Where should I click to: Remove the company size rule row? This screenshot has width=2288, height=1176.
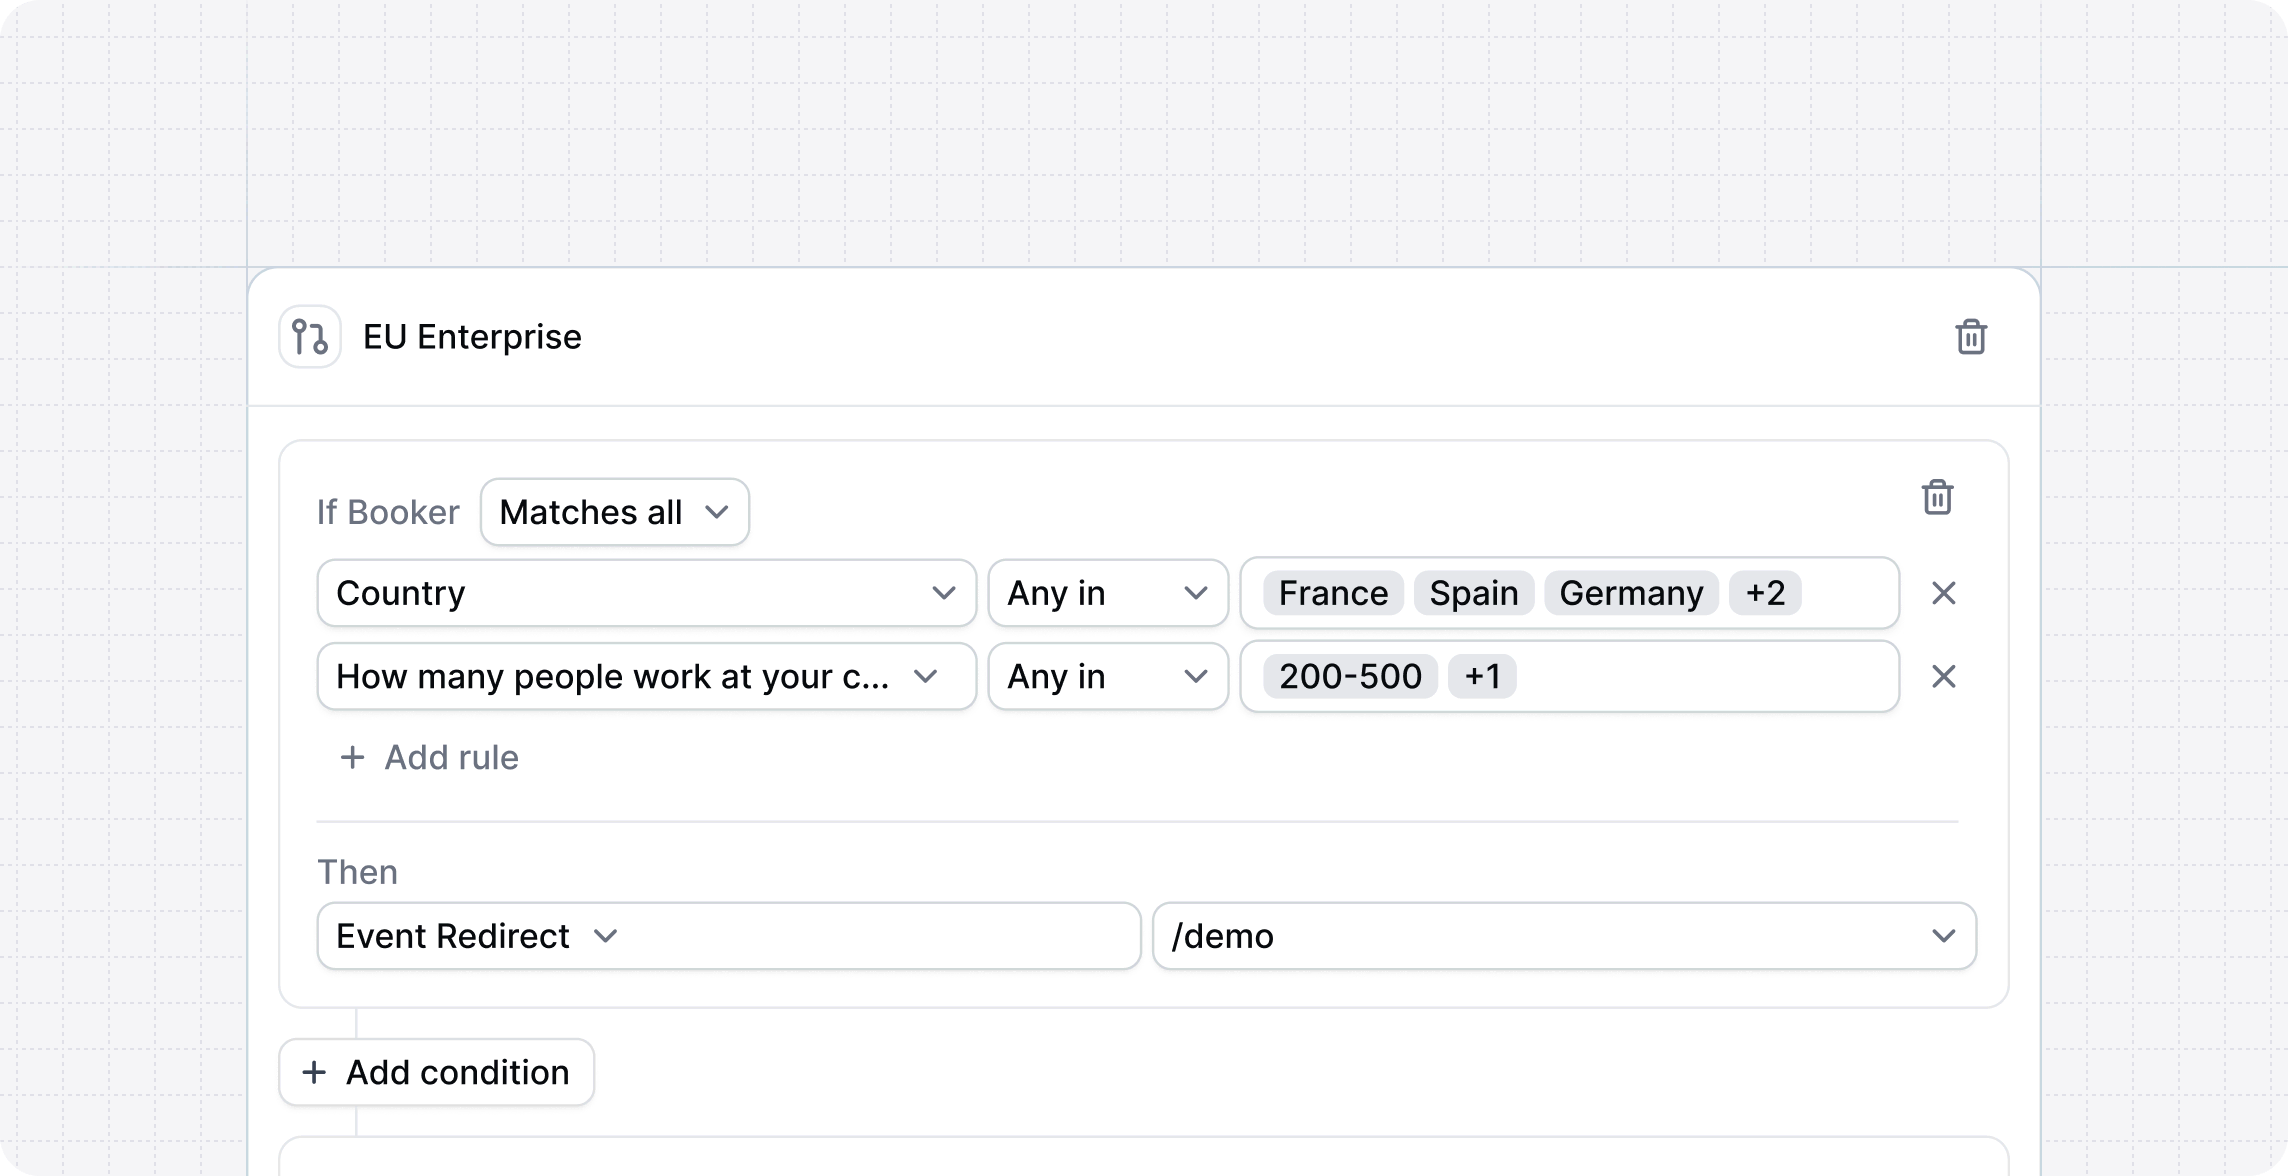pos(1943,677)
